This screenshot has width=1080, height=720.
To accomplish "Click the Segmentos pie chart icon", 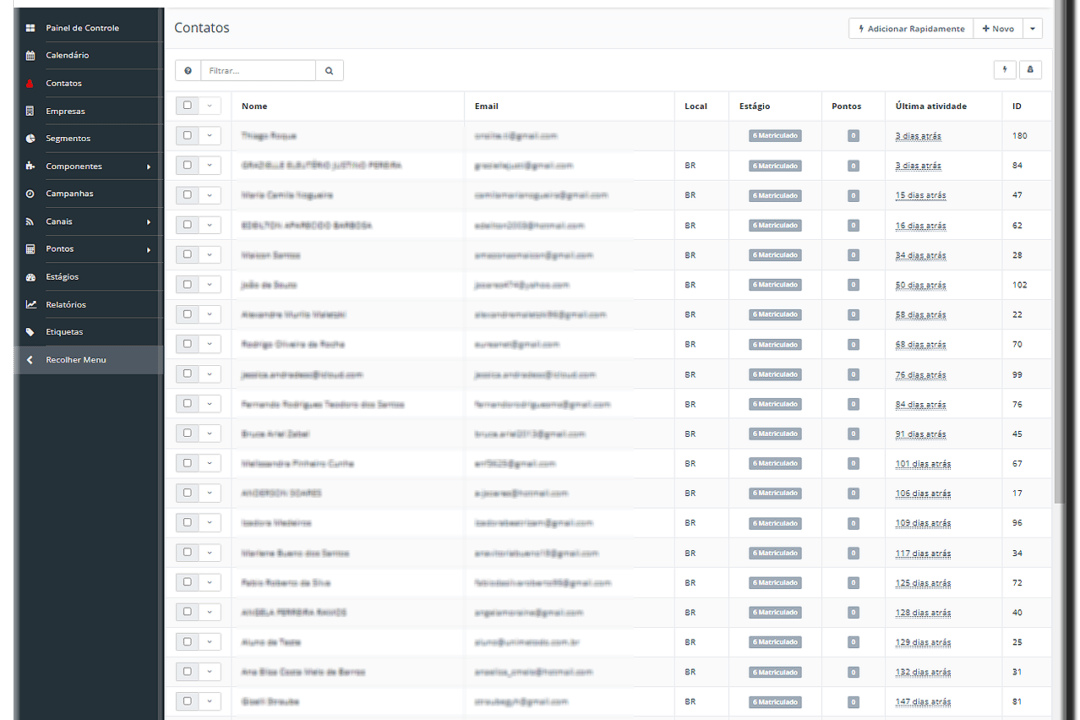I will pos(30,138).
